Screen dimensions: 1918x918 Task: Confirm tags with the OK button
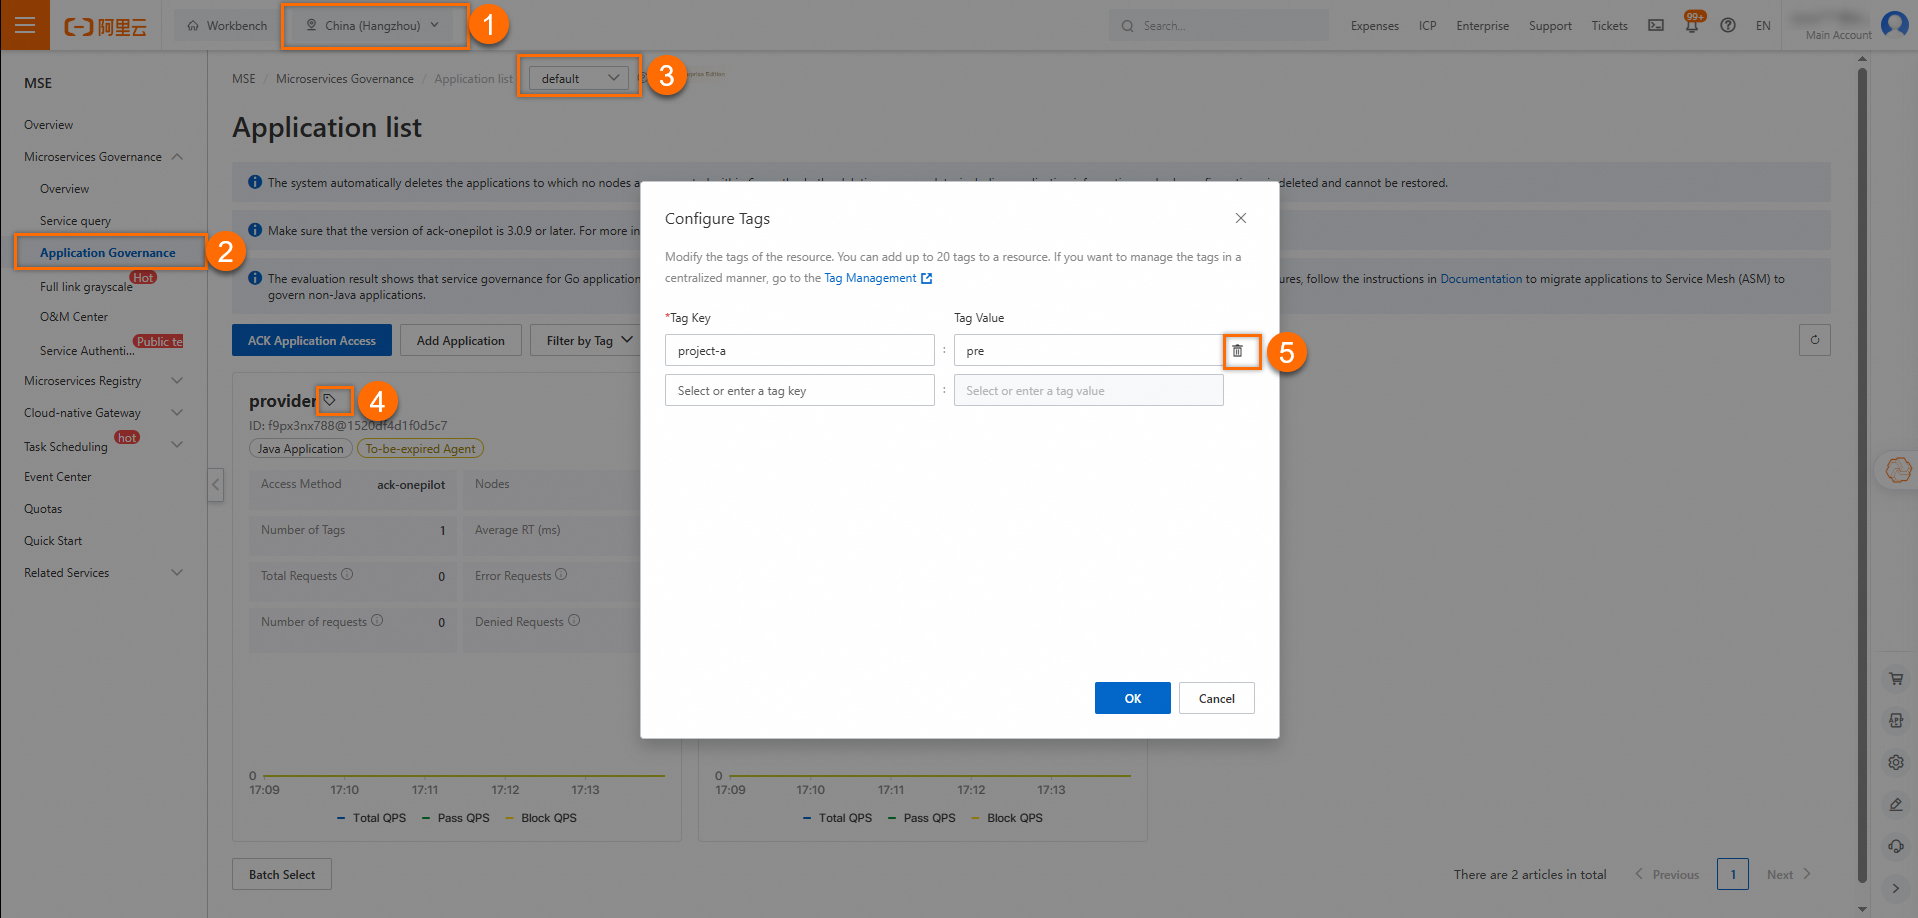pos(1133,698)
